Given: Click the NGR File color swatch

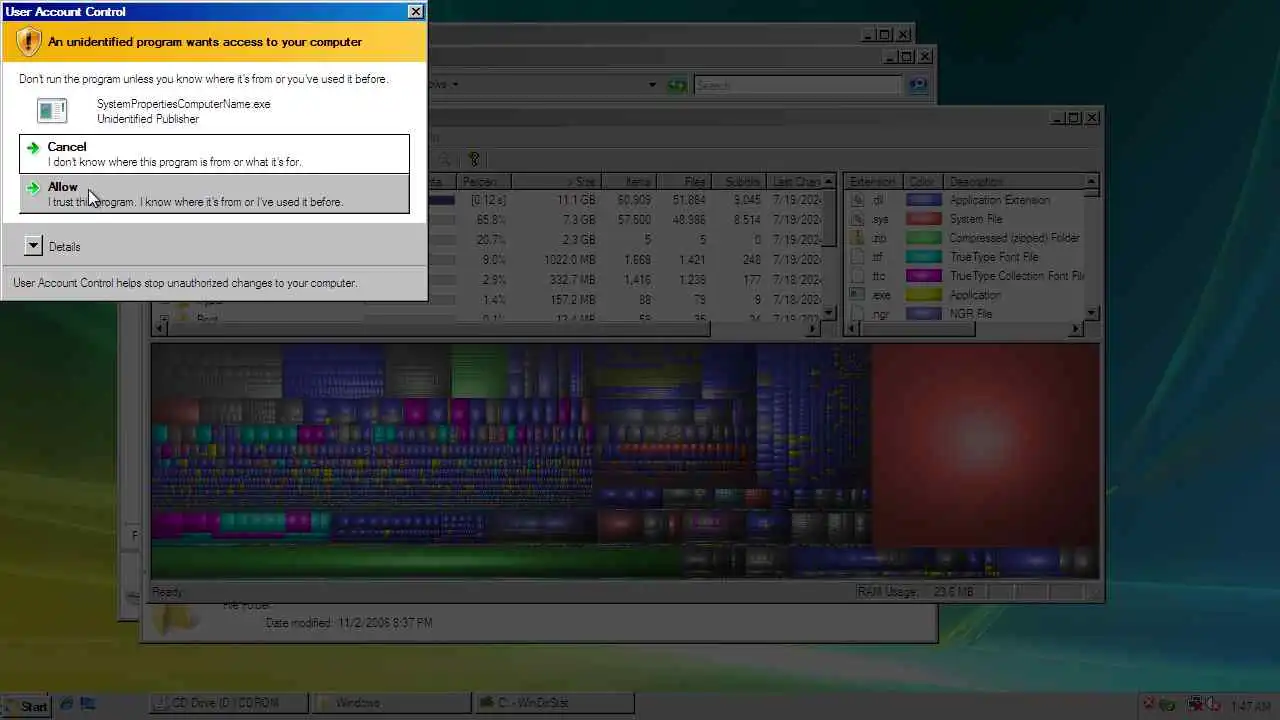Looking at the screenshot, I should click(x=924, y=314).
